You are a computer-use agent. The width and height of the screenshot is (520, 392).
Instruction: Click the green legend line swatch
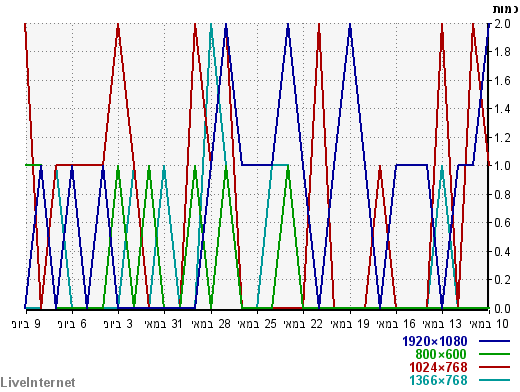point(494,354)
